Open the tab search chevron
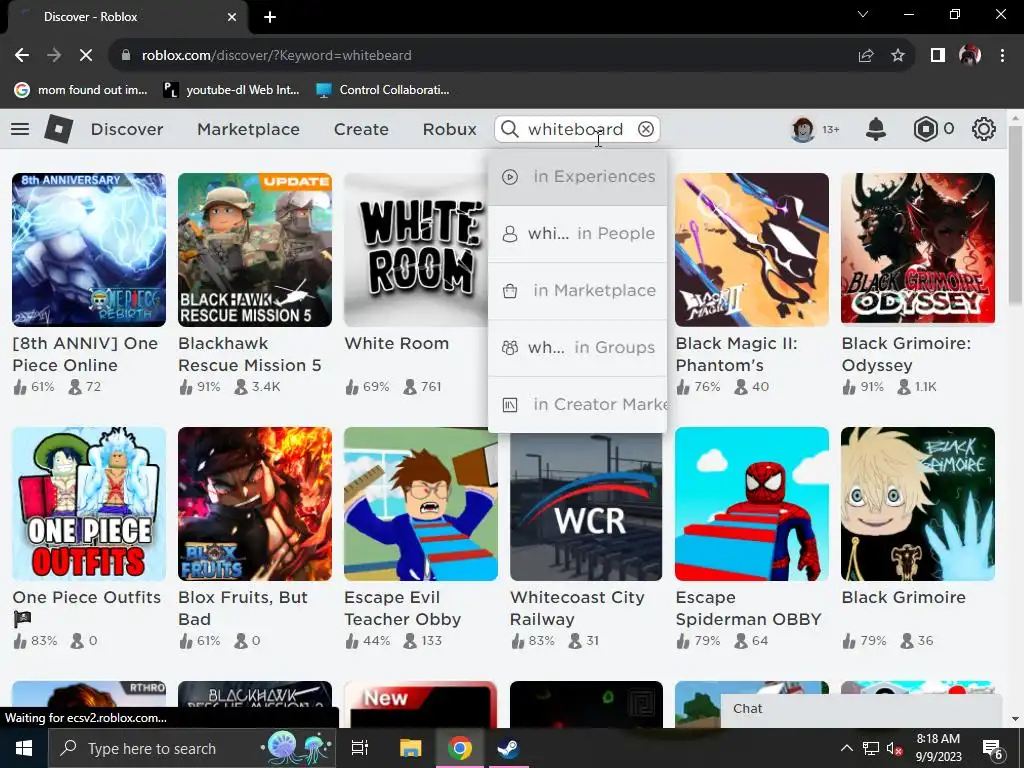Viewport: 1024px width, 768px height. (x=863, y=14)
